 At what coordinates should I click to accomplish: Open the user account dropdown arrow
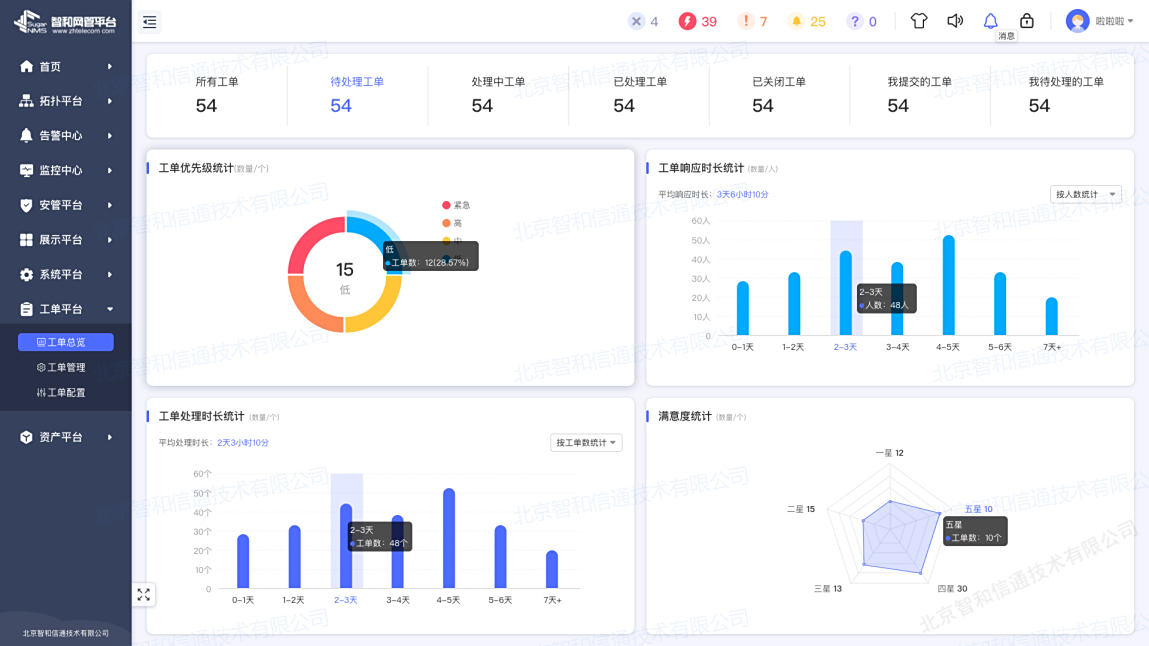point(1131,21)
